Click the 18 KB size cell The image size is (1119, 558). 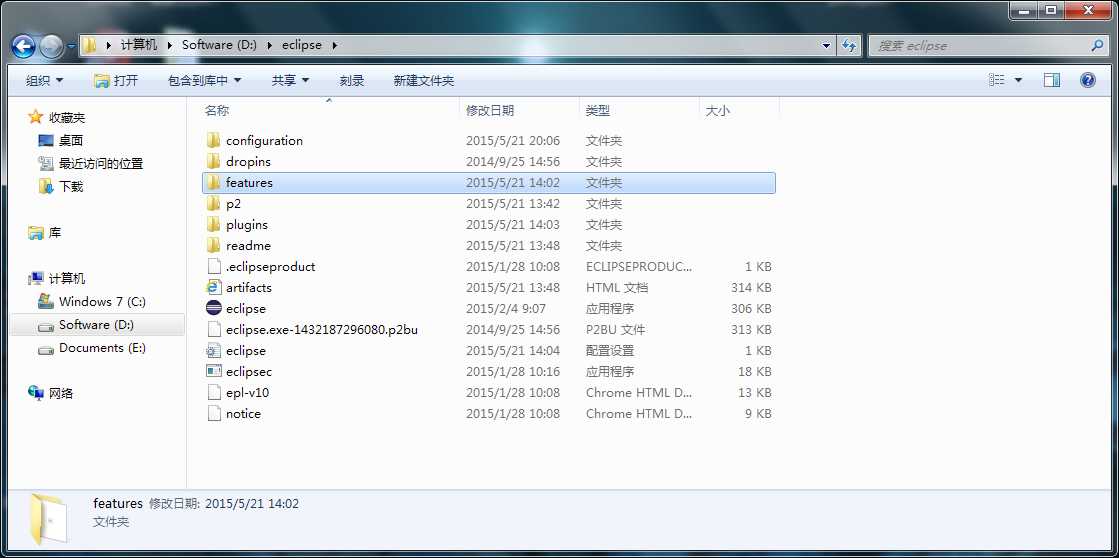tap(754, 372)
